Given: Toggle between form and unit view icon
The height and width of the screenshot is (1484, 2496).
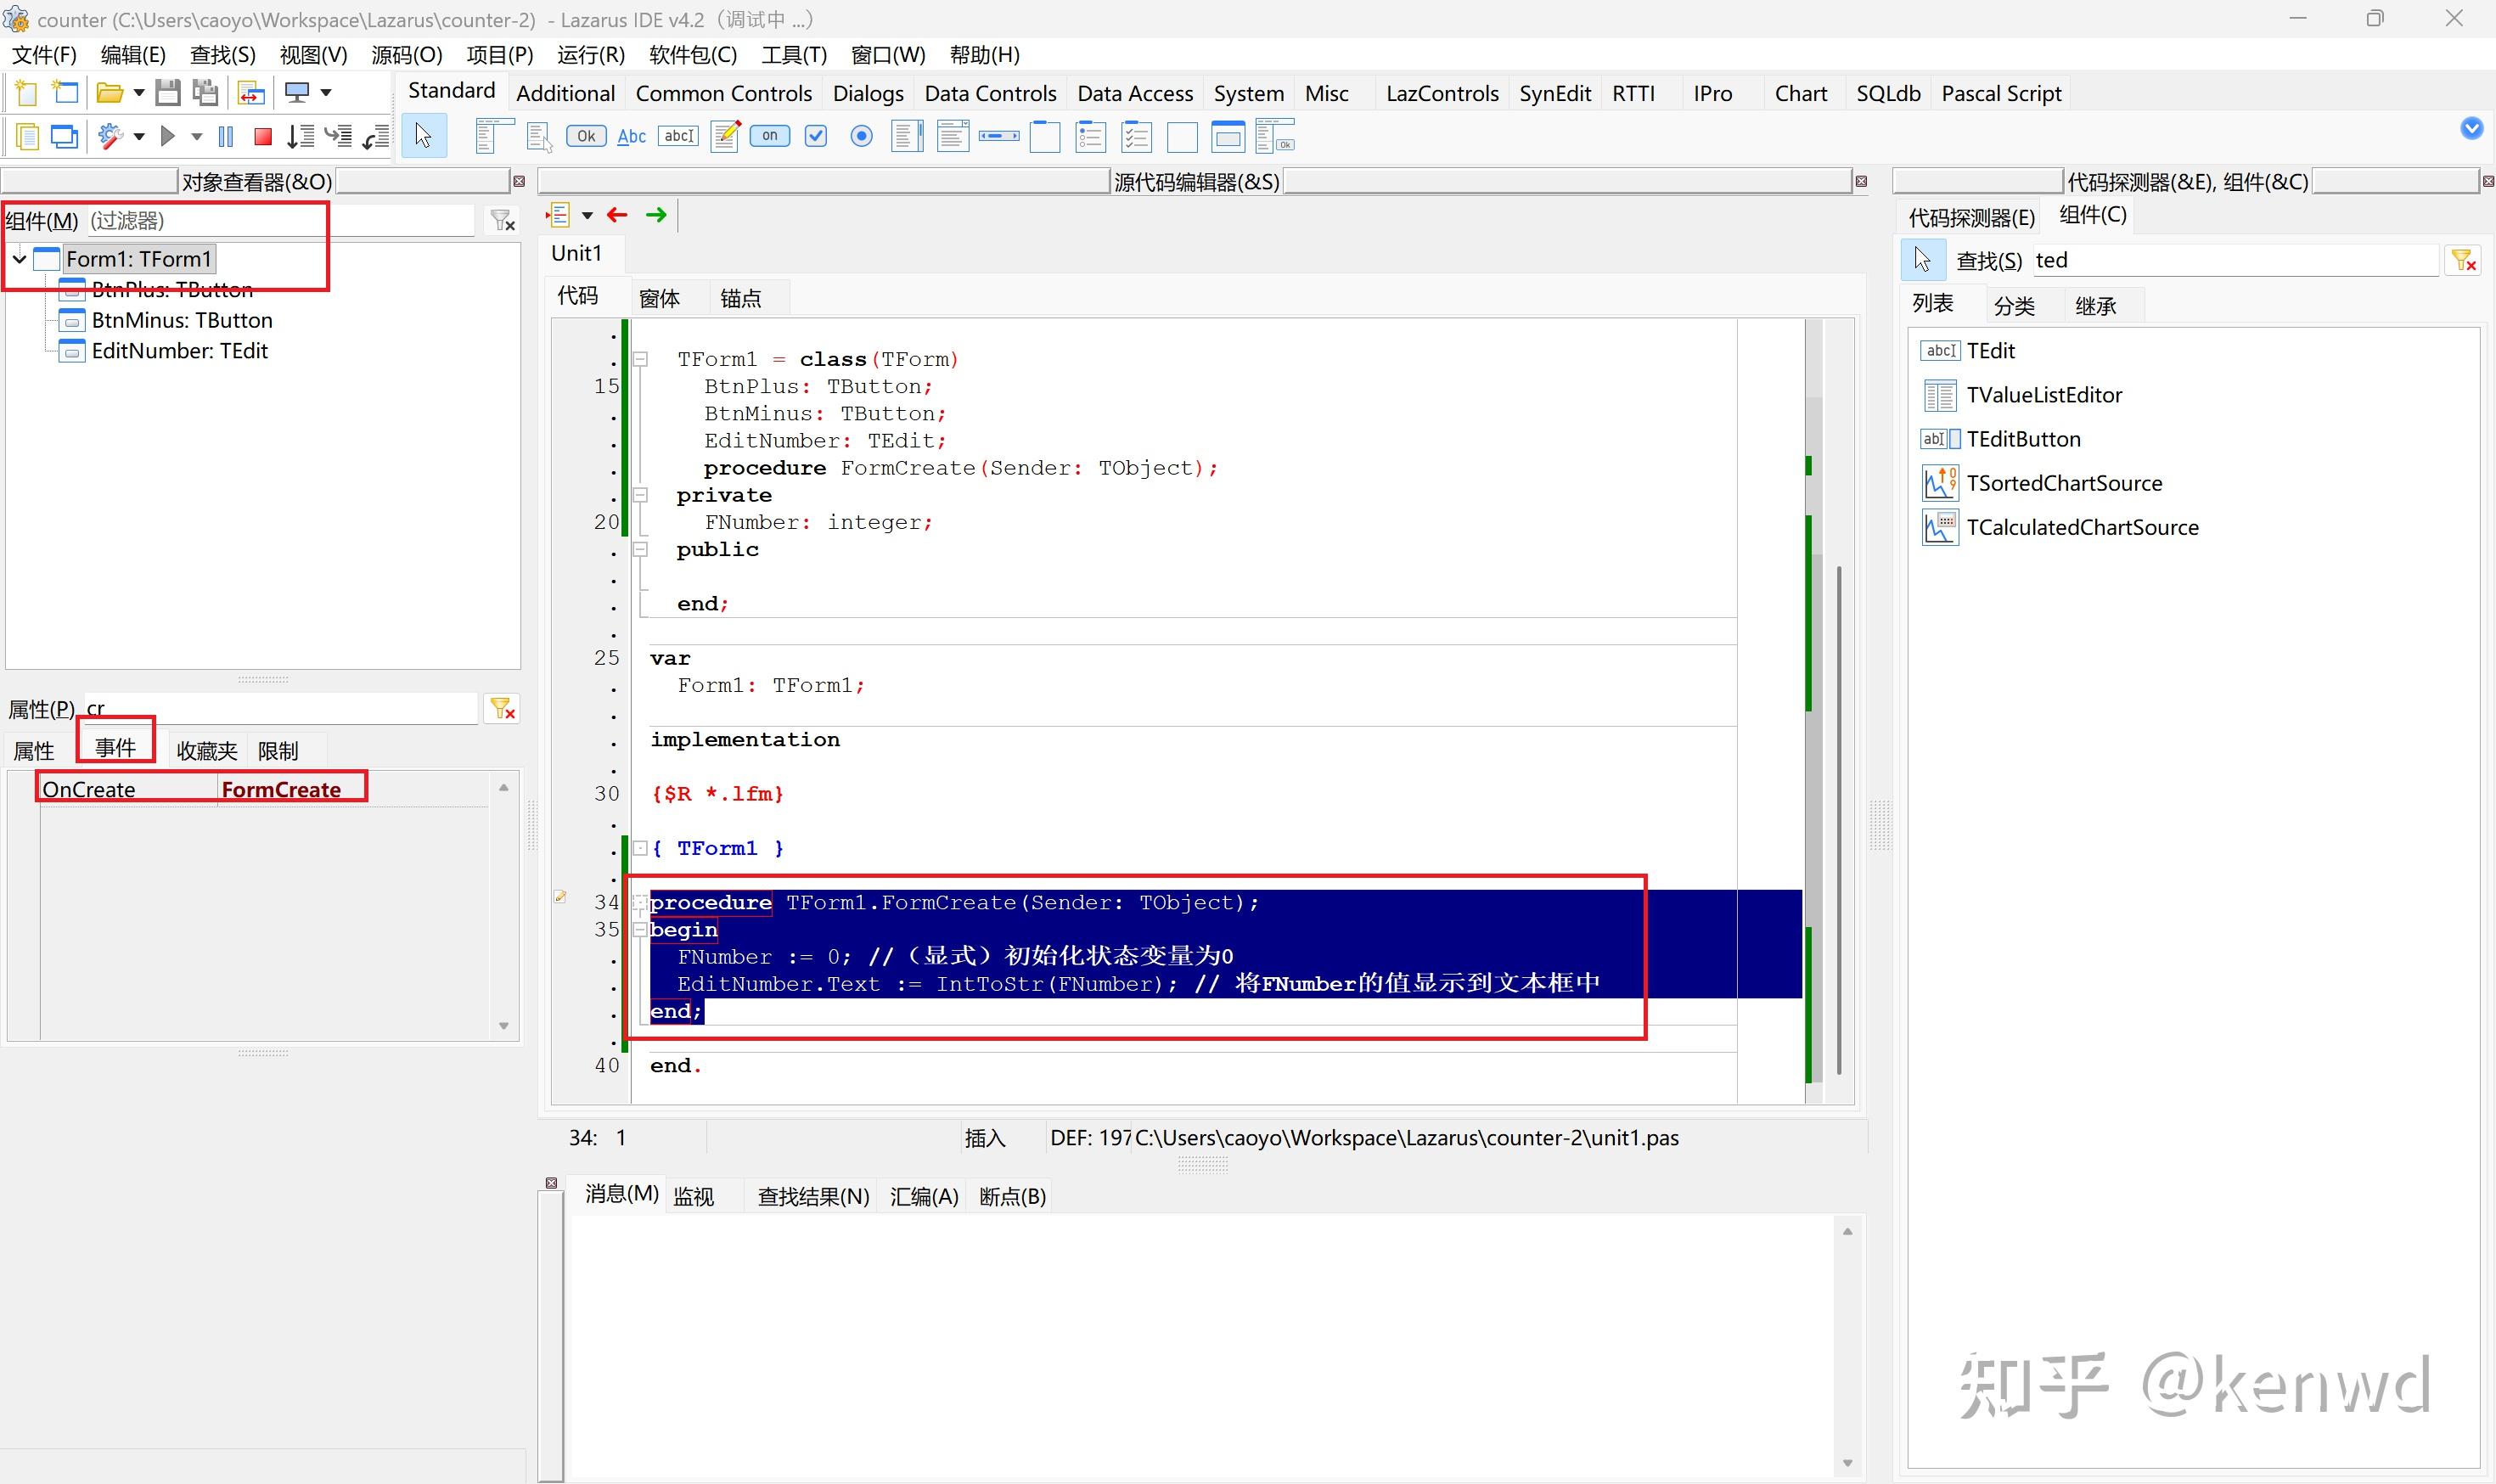Looking at the screenshot, I should (251, 93).
